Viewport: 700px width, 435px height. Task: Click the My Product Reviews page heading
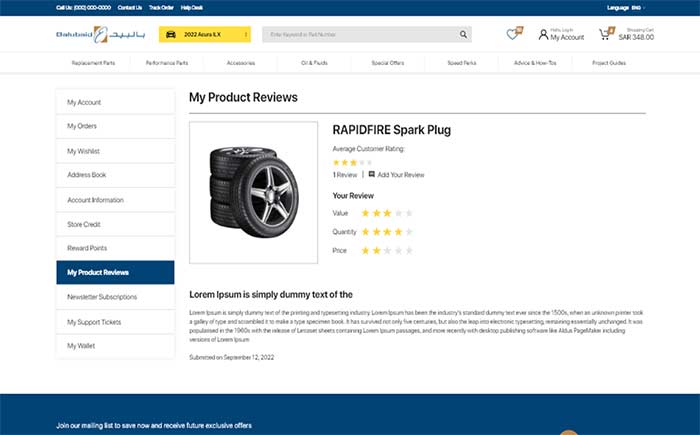243,97
